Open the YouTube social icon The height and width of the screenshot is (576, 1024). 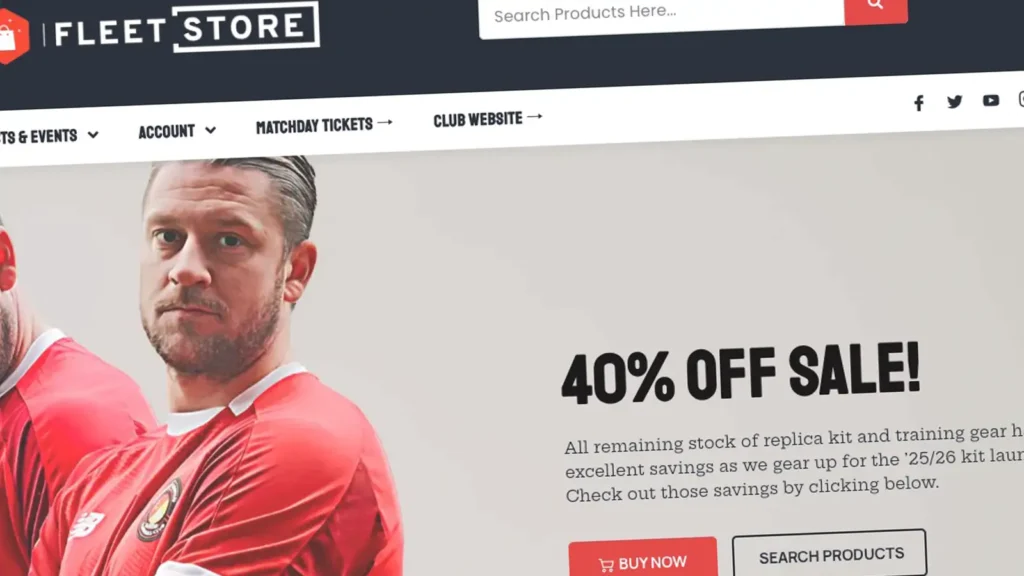(x=991, y=101)
